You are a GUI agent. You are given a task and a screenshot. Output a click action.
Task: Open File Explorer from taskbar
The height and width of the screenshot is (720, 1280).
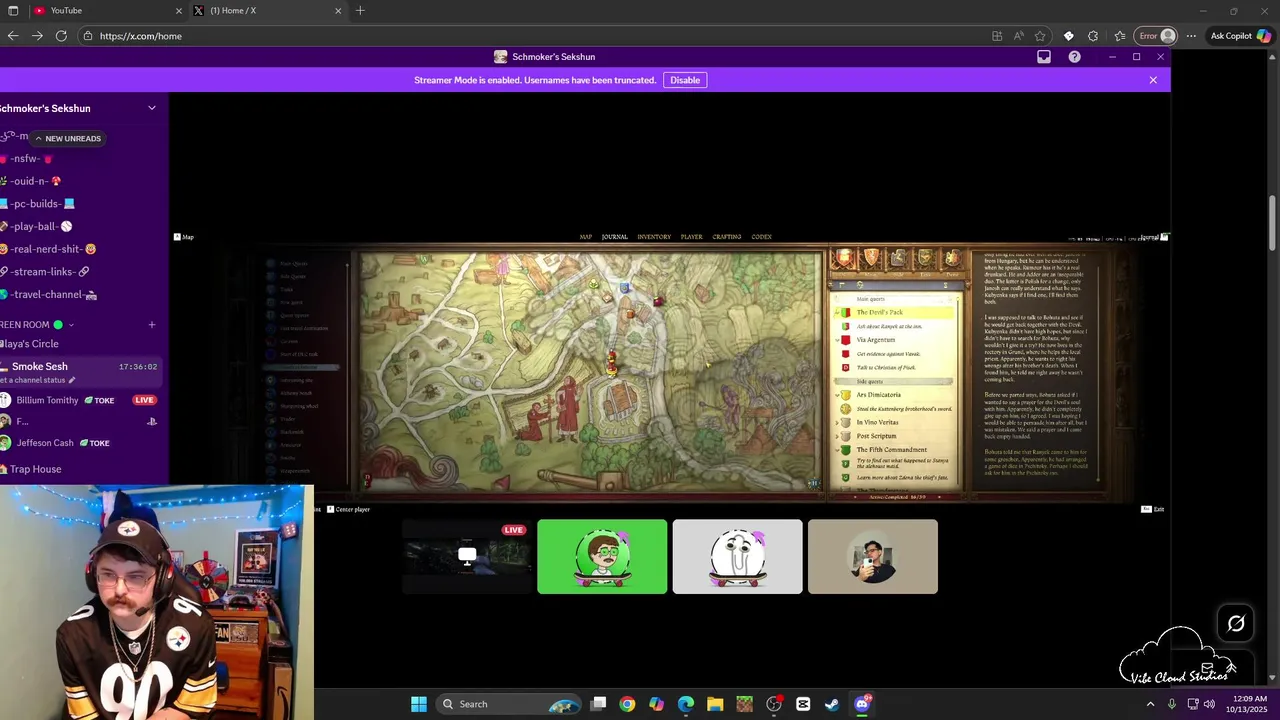pos(715,704)
